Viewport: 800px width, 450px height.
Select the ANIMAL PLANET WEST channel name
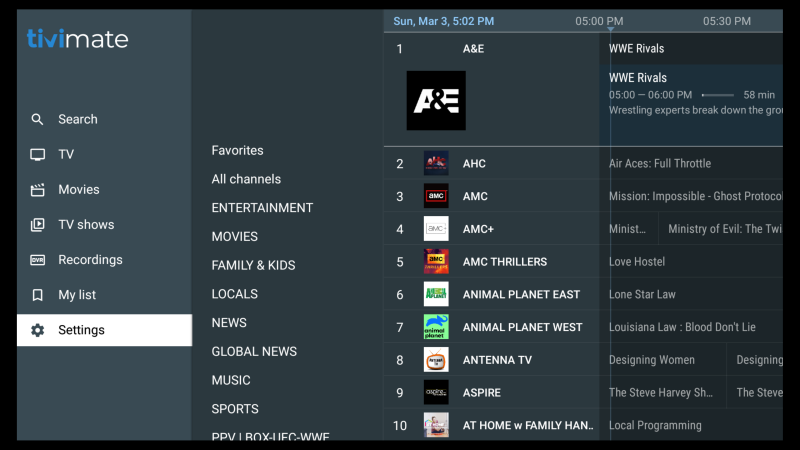coord(522,327)
